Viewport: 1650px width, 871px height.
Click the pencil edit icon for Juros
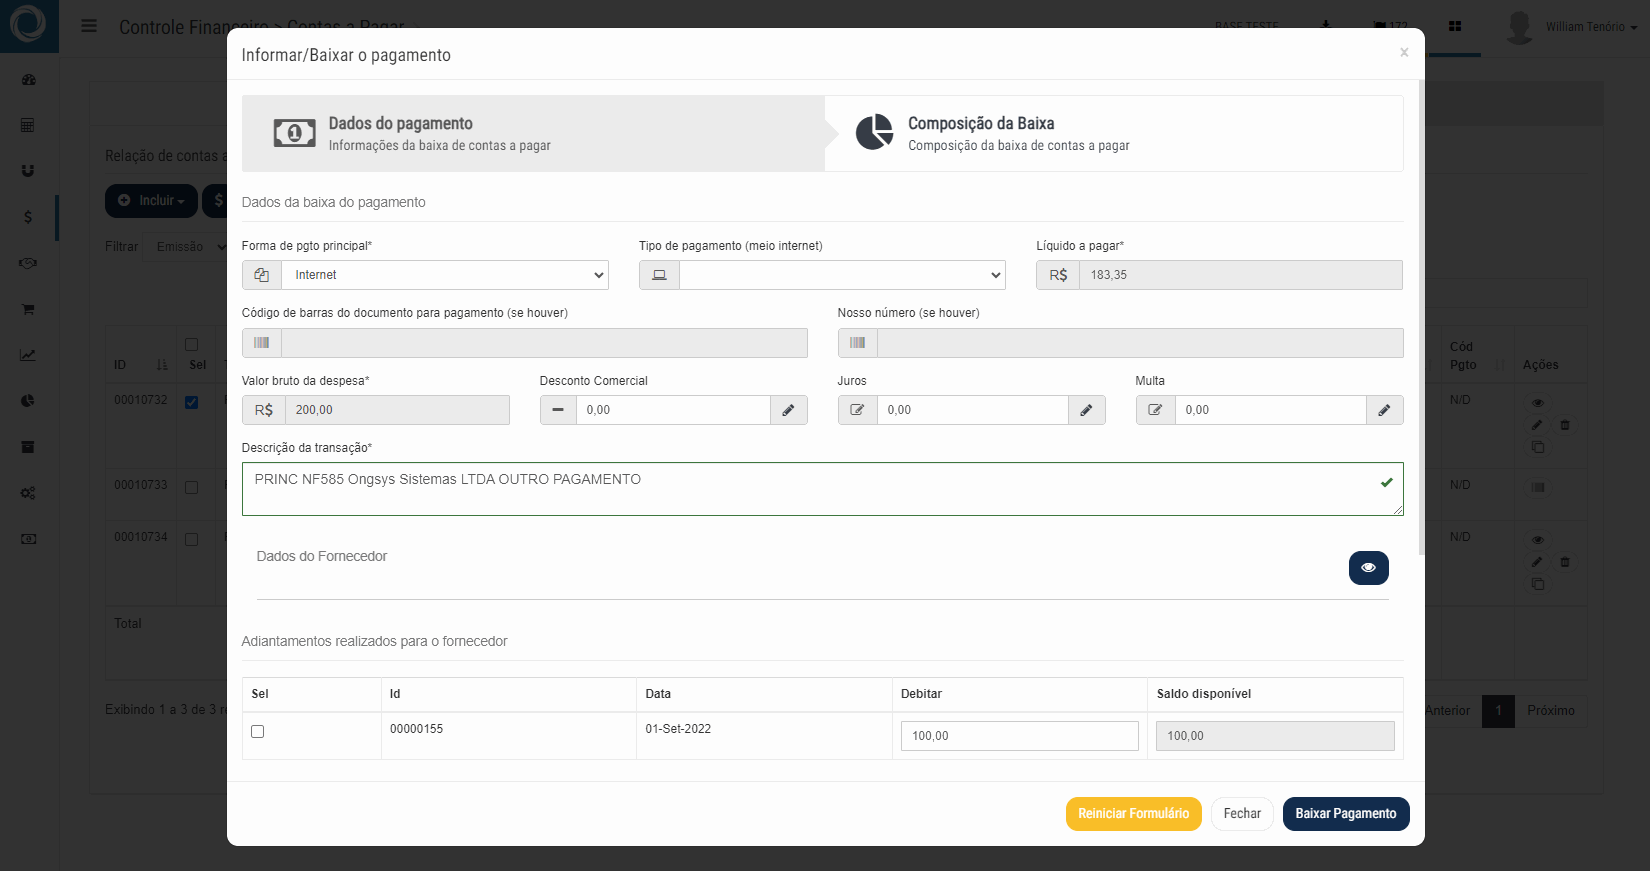(1086, 410)
